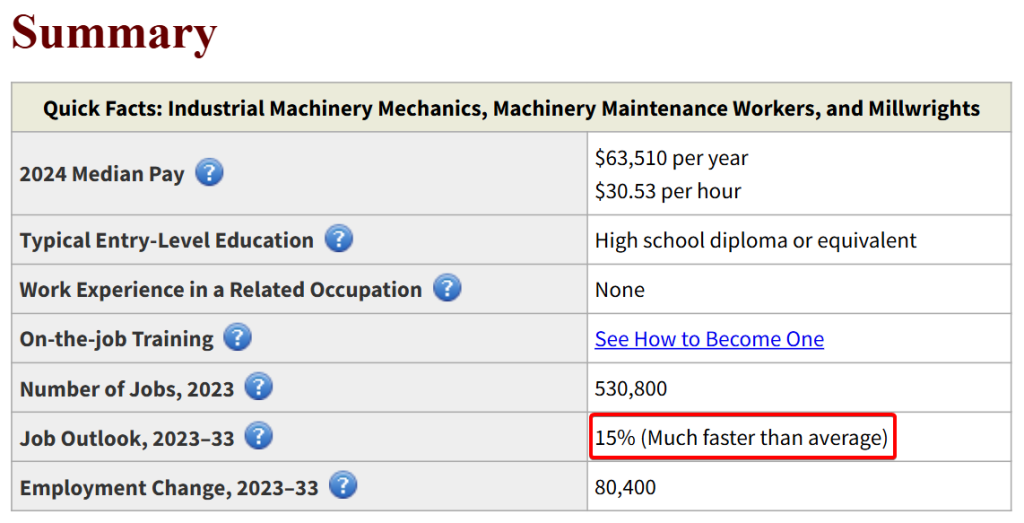Open help for Typical Entry-Level Education

tap(339, 240)
